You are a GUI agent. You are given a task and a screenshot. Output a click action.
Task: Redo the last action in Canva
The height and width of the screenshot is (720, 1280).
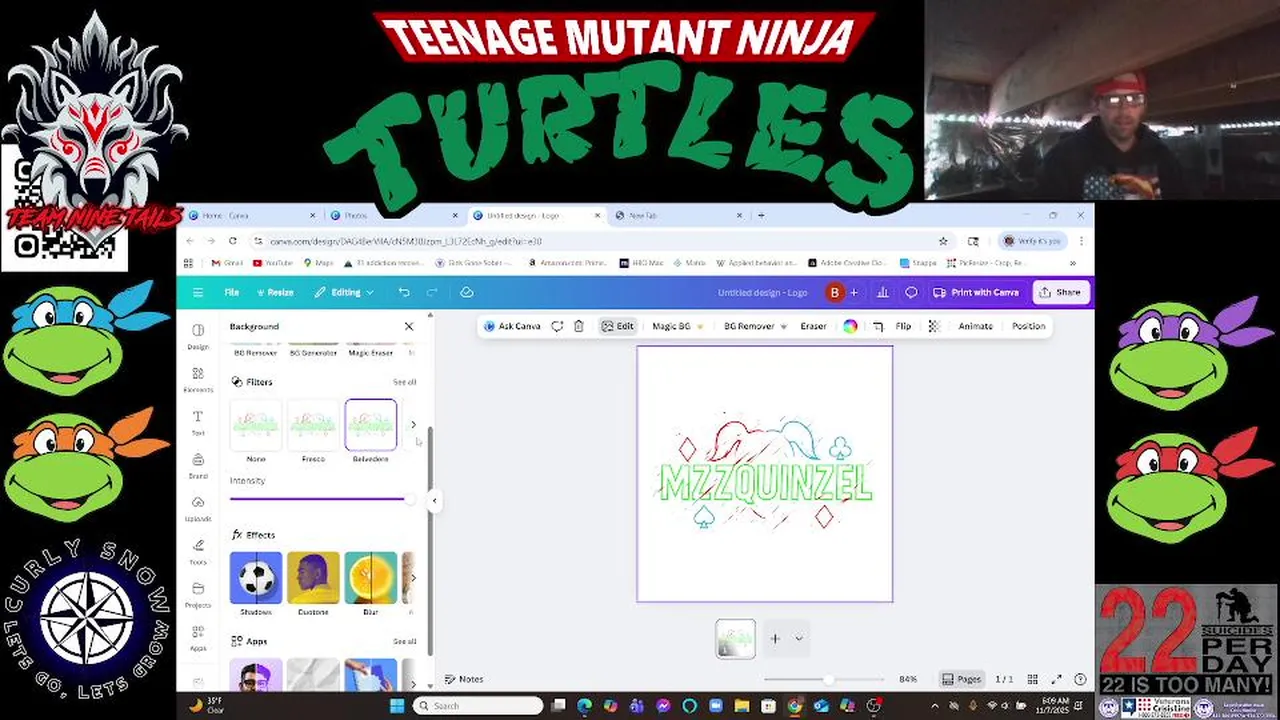pos(432,292)
